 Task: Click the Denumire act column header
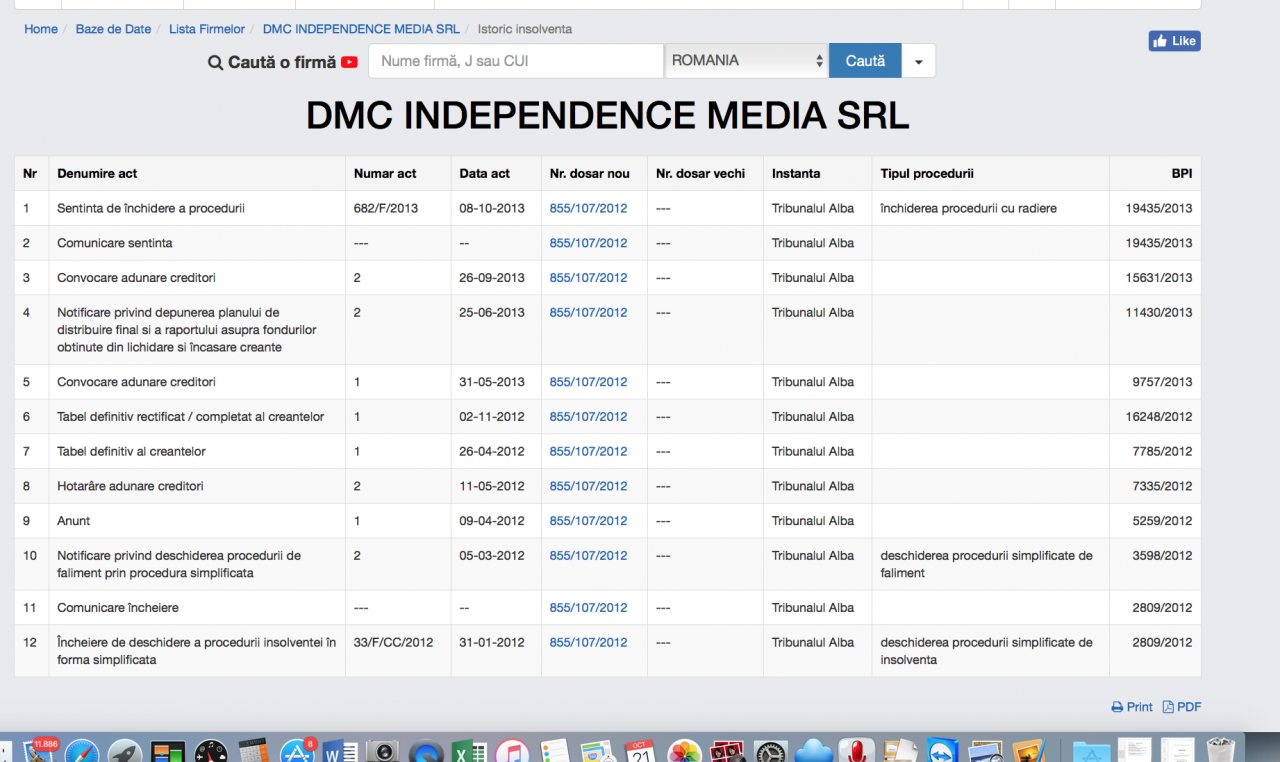click(97, 173)
